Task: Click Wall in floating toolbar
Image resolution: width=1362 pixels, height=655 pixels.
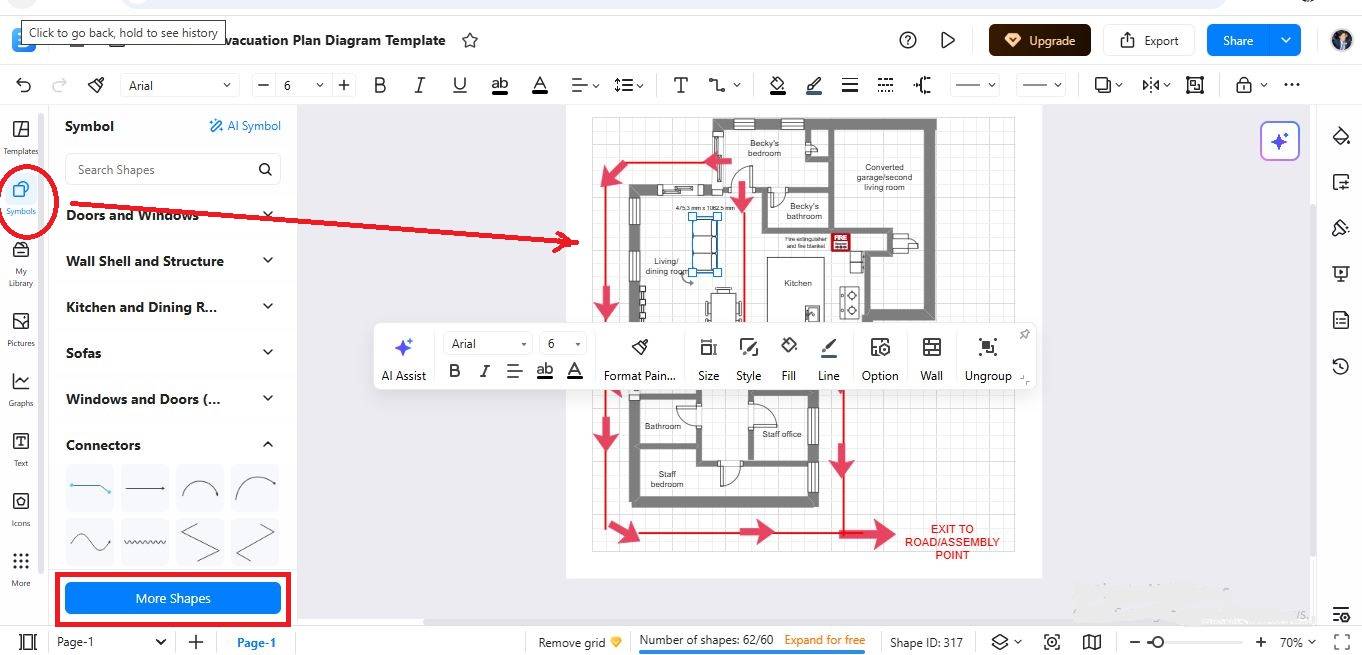Action: (932, 358)
